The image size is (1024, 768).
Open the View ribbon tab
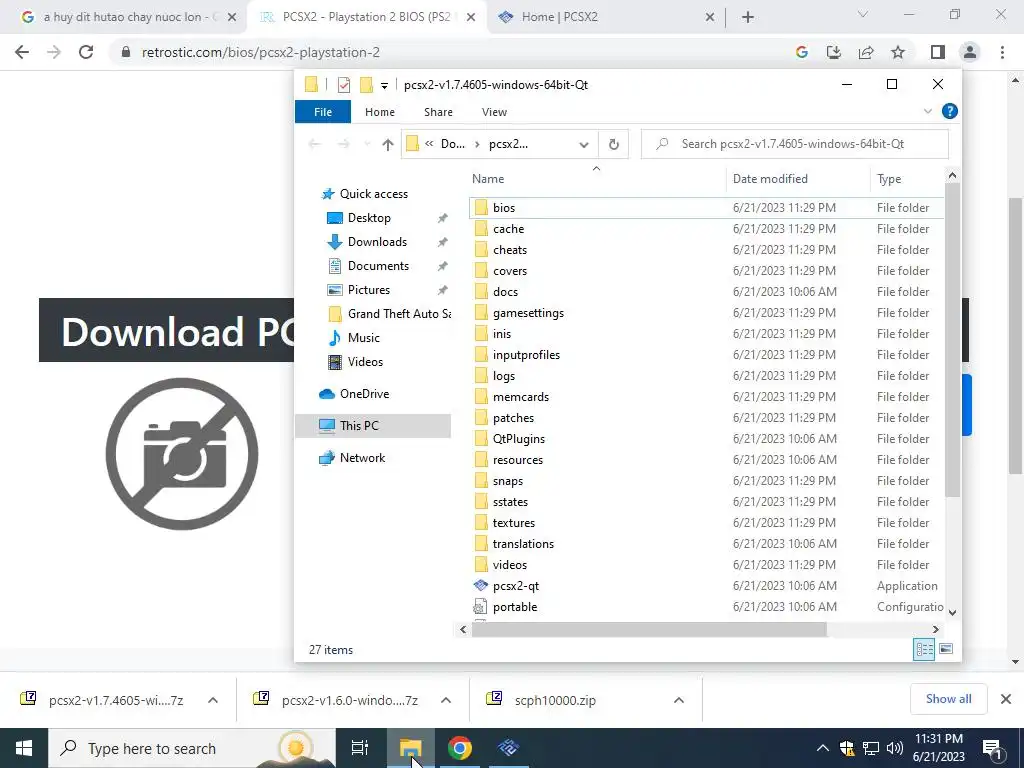[x=494, y=112]
